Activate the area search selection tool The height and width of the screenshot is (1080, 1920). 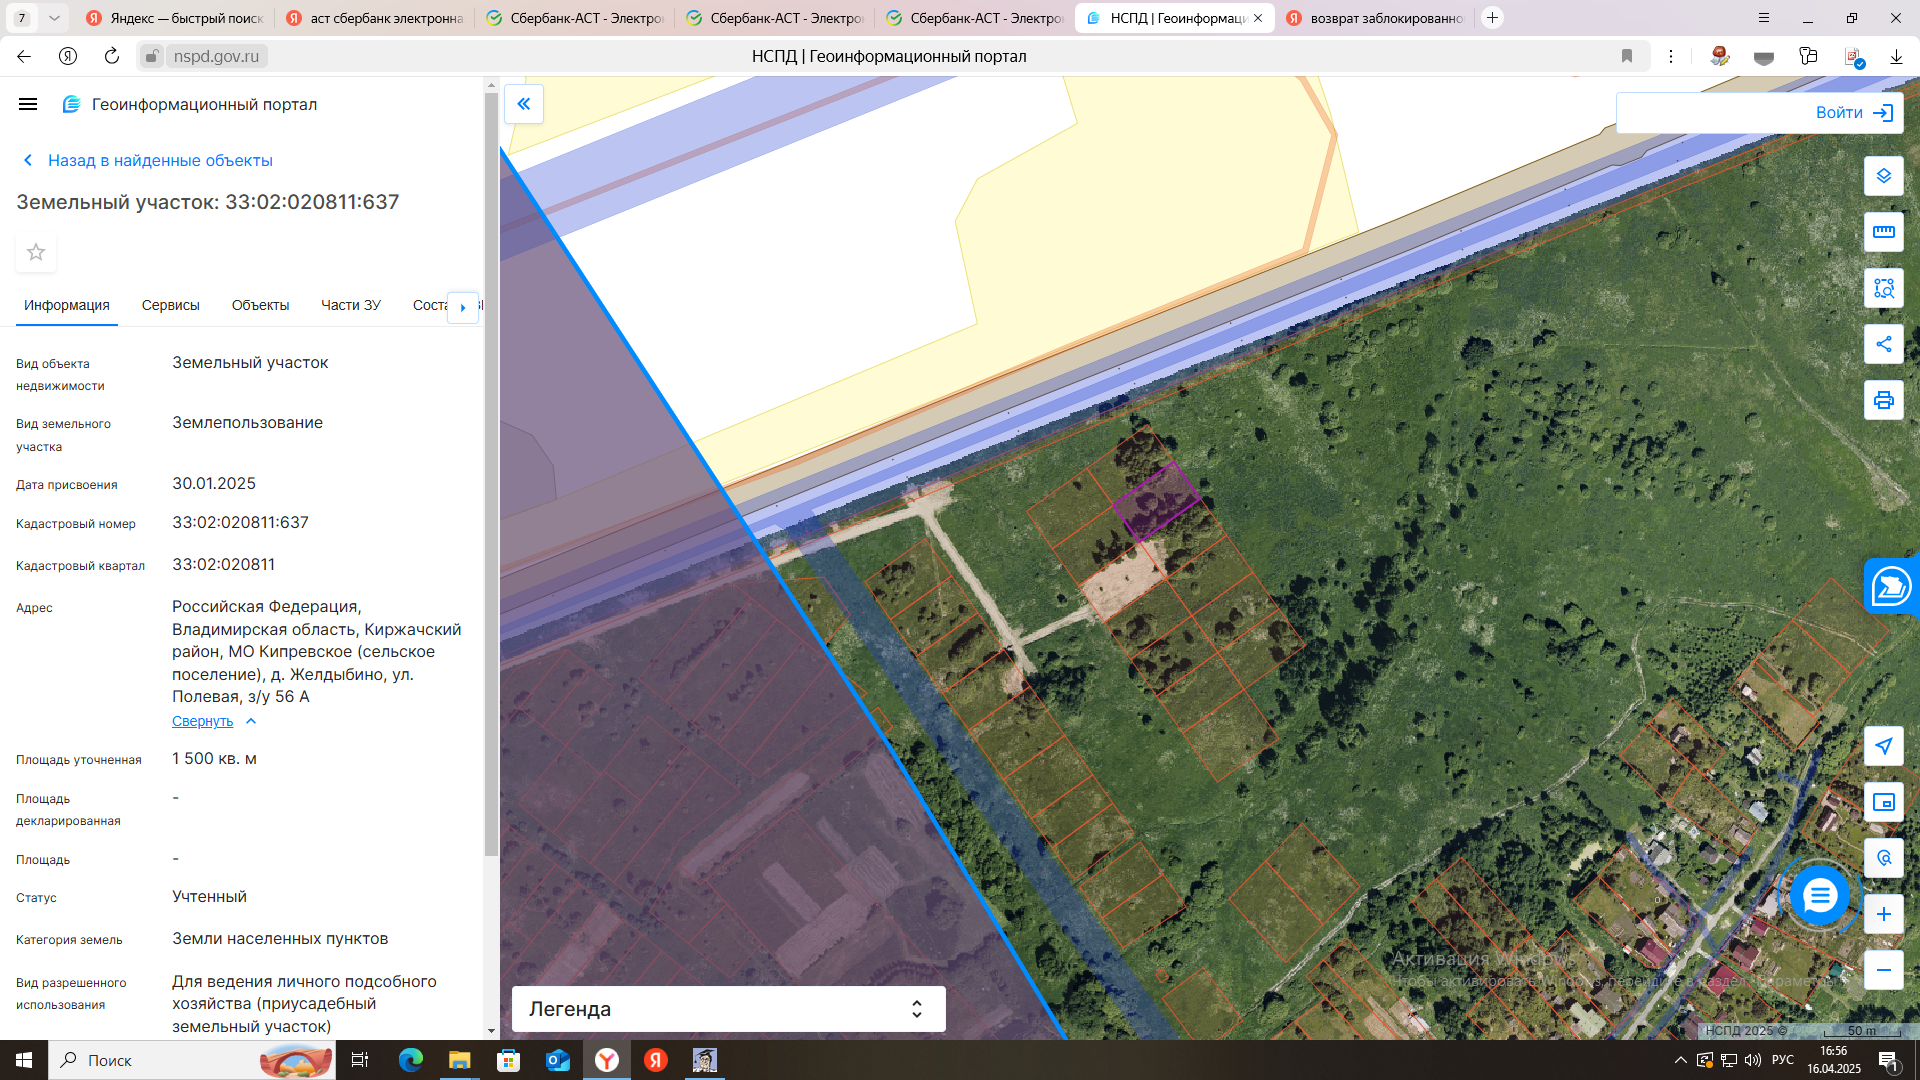[1883, 288]
